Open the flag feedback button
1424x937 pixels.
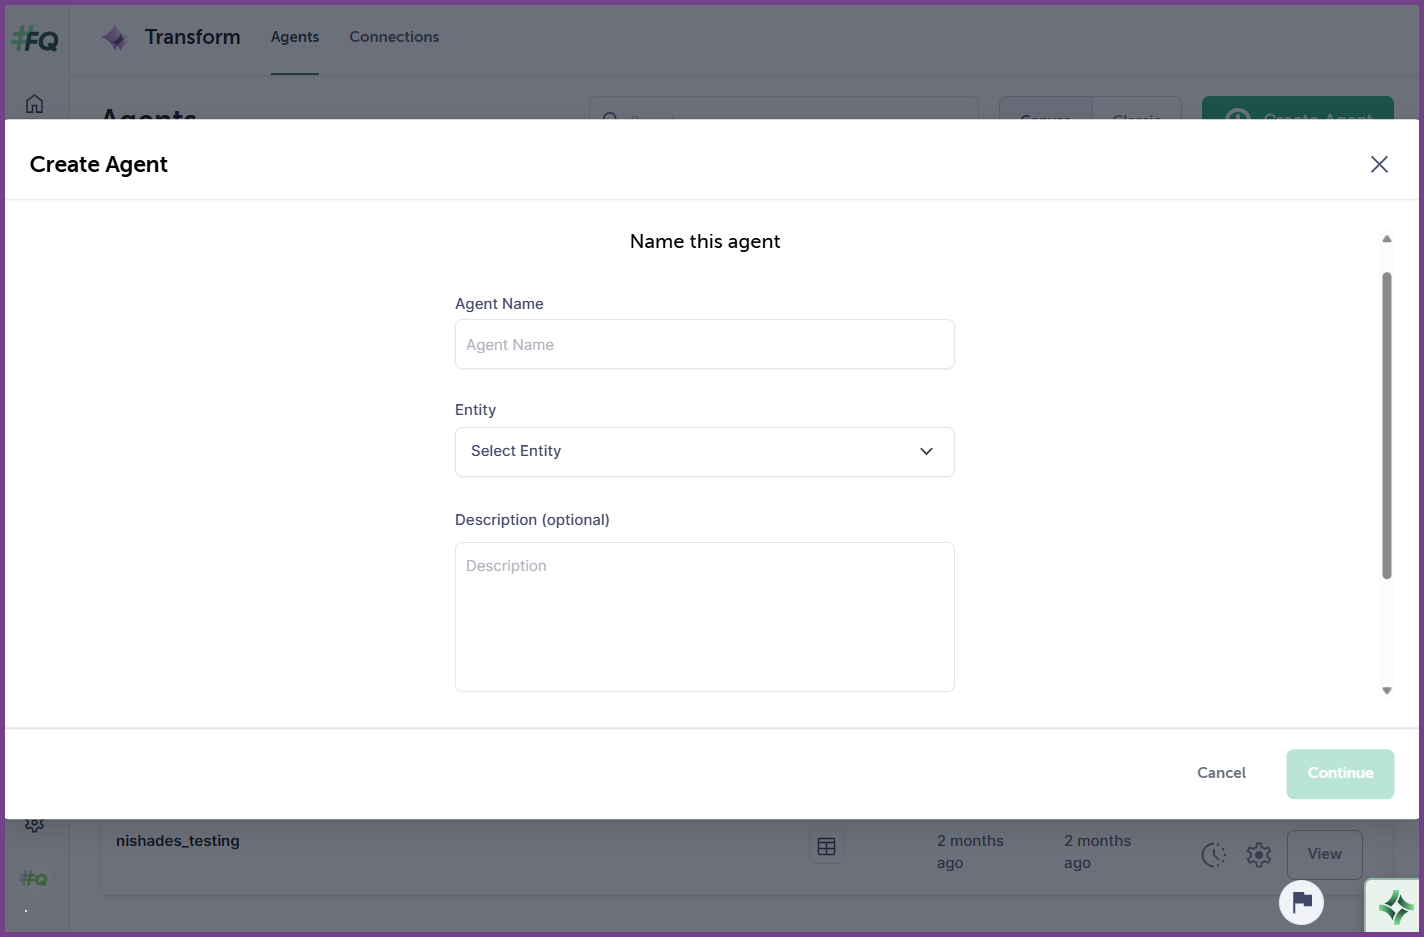[x=1301, y=902]
